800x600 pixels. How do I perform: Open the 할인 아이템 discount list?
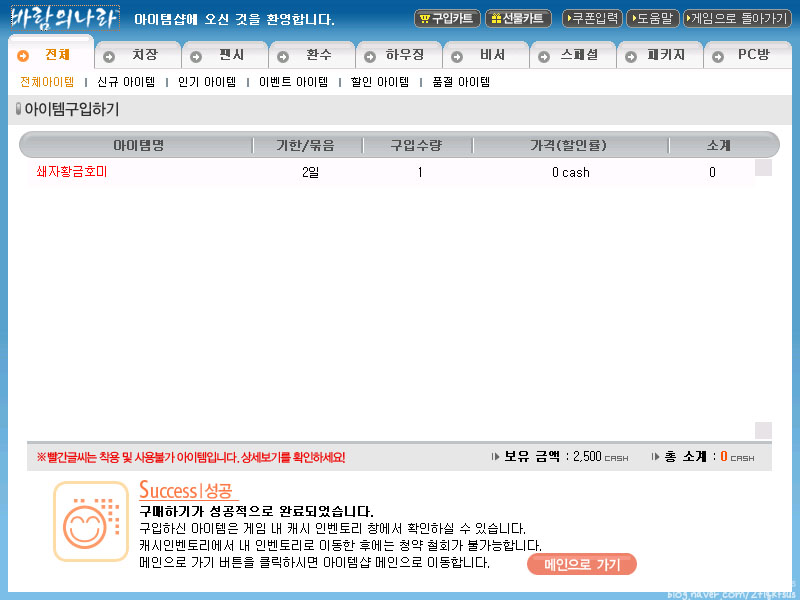380,82
